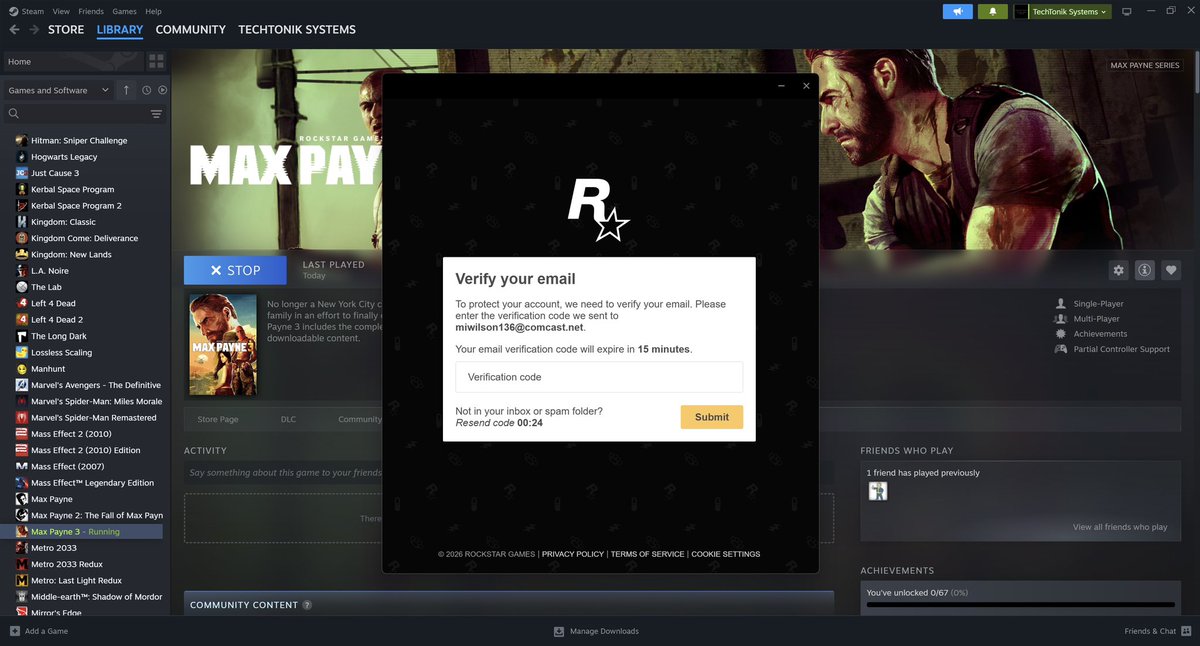This screenshot has height=646, width=1200.
Task: Click View all friends who play
Action: pos(1120,527)
